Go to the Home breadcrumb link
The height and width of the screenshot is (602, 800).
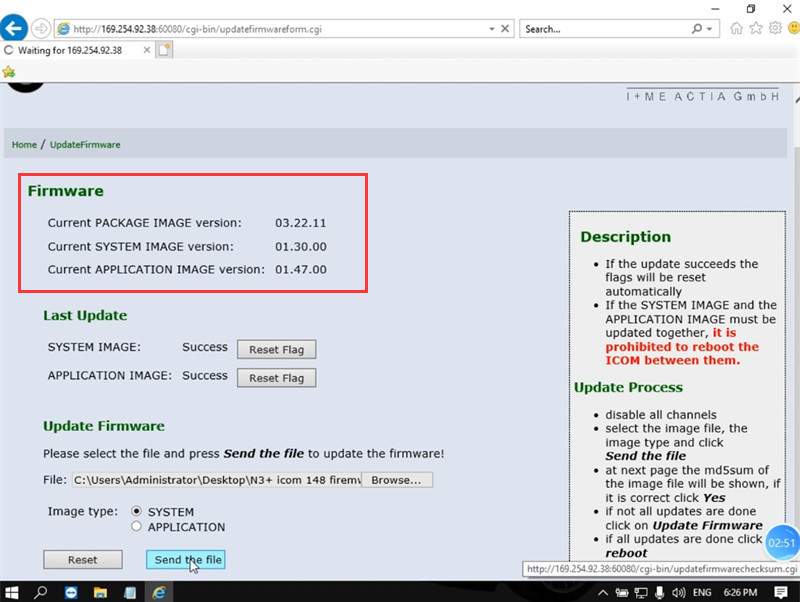(24, 144)
